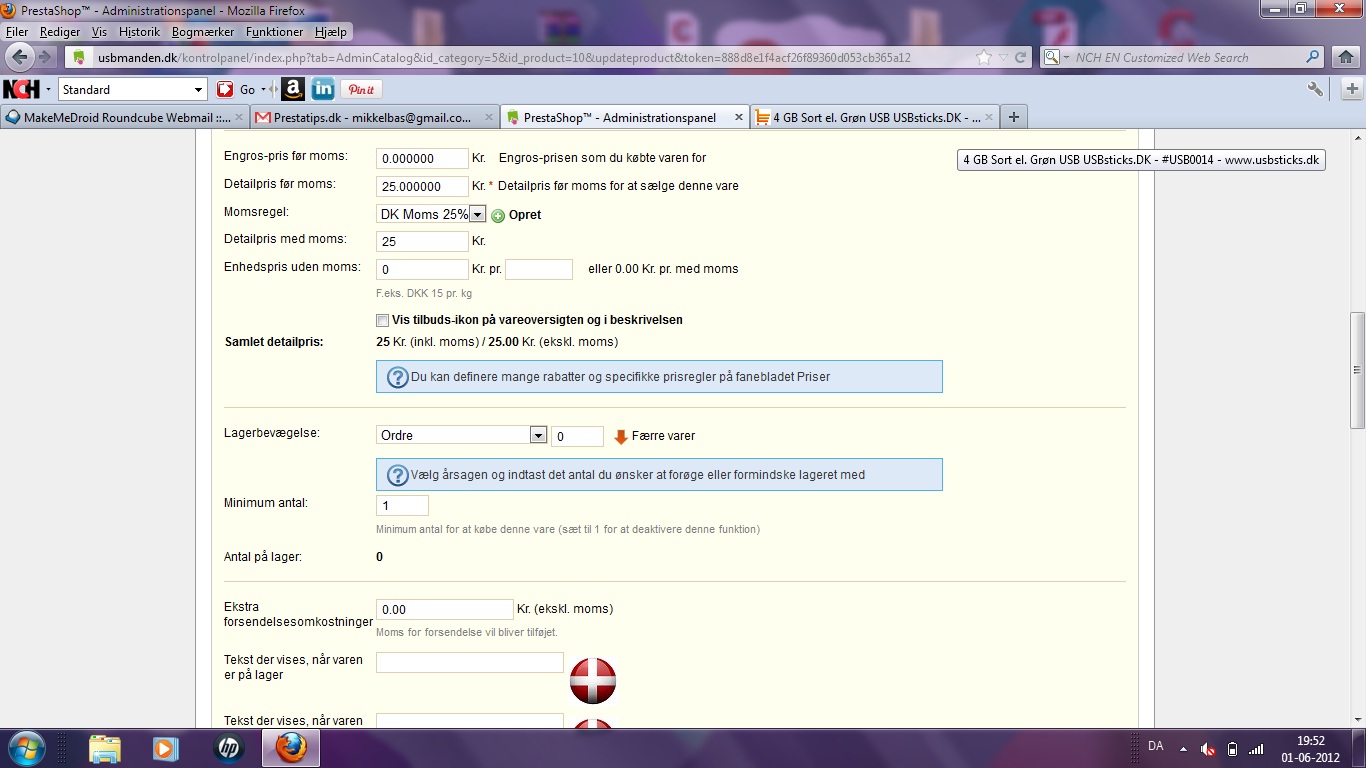Open the Vis menu

click(x=99, y=32)
